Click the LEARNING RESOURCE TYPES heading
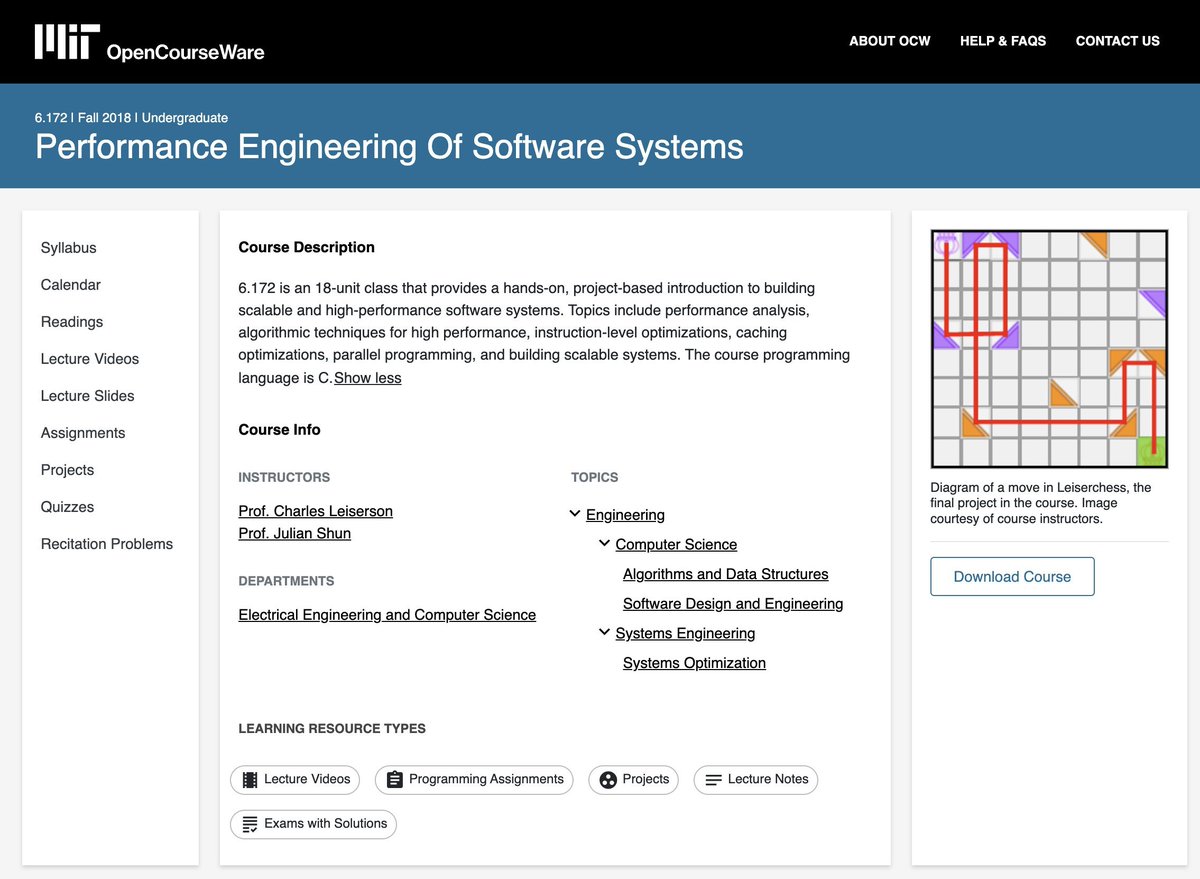This screenshot has width=1200, height=879. click(332, 729)
